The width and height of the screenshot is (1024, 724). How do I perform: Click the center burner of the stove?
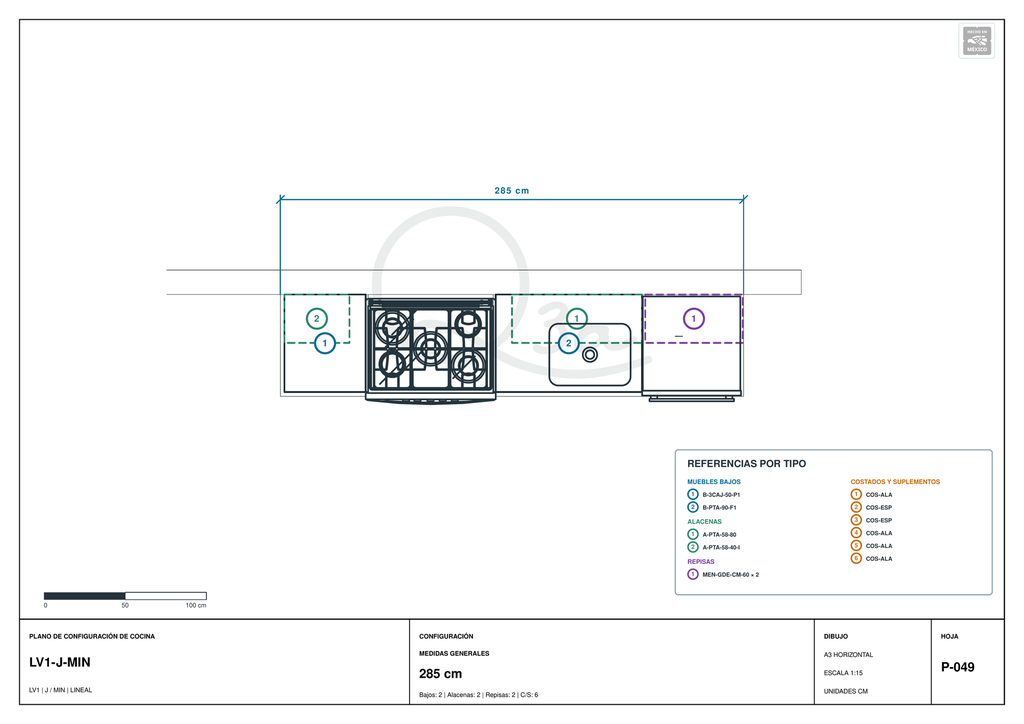click(431, 347)
